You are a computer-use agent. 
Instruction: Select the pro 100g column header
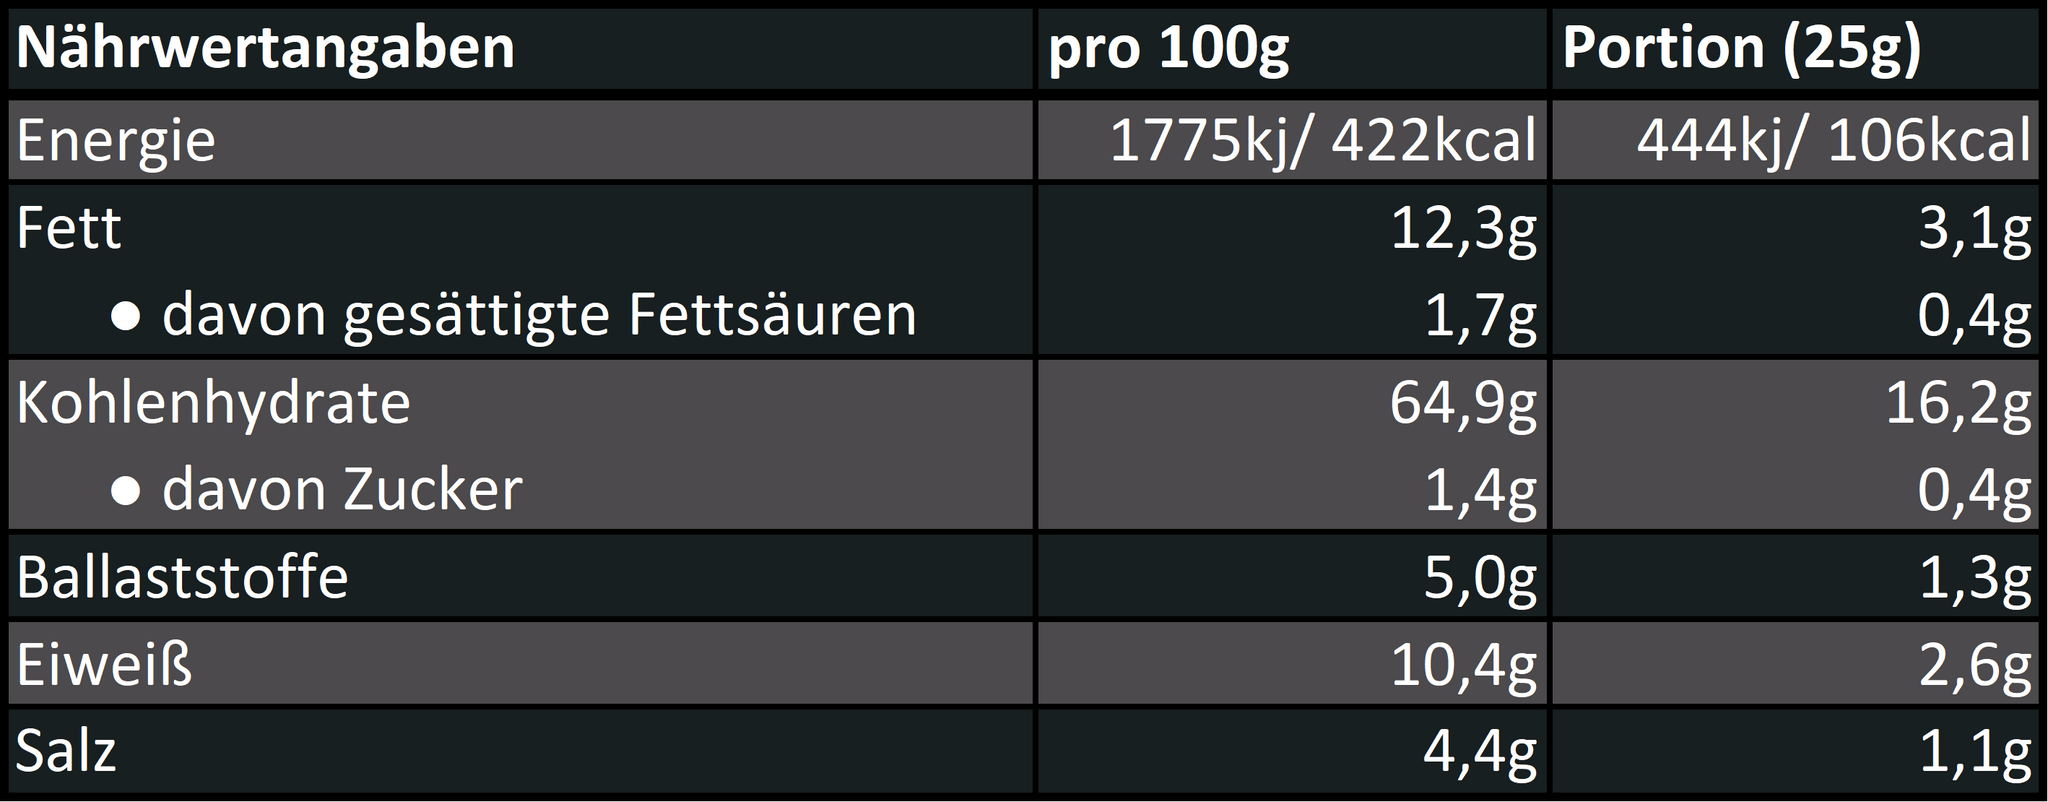(1168, 48)
